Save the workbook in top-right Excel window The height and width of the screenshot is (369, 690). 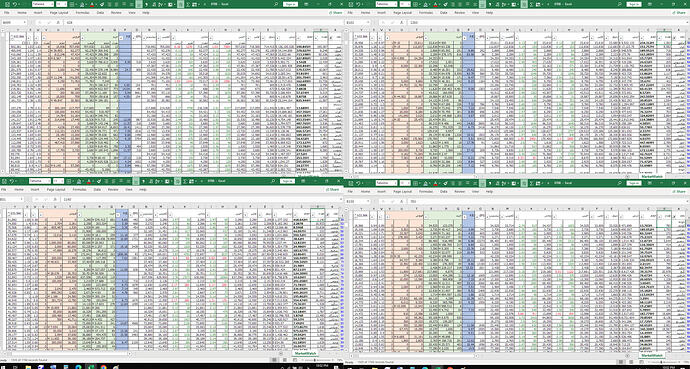351,4
